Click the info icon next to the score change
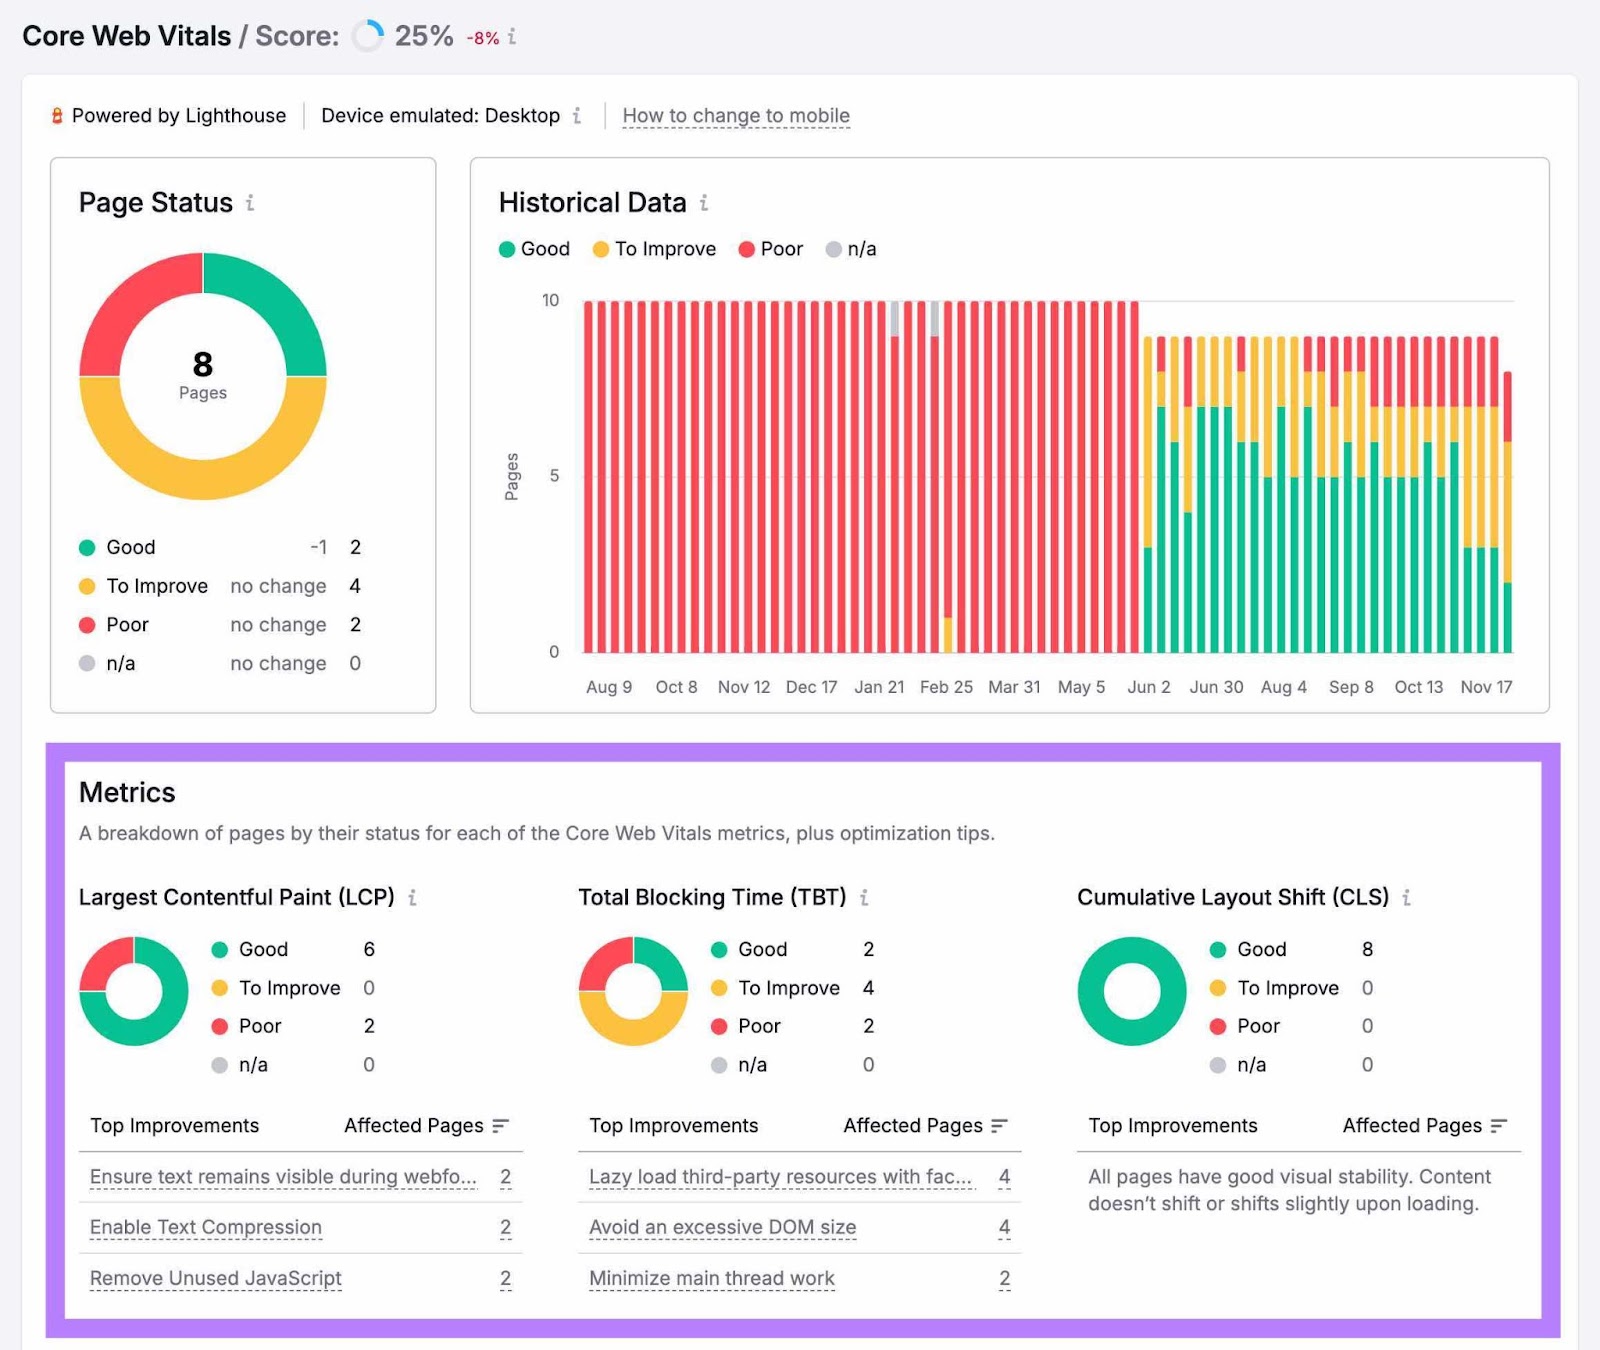This screenshot has height=1350, width=1600. (x=512, y=37)
